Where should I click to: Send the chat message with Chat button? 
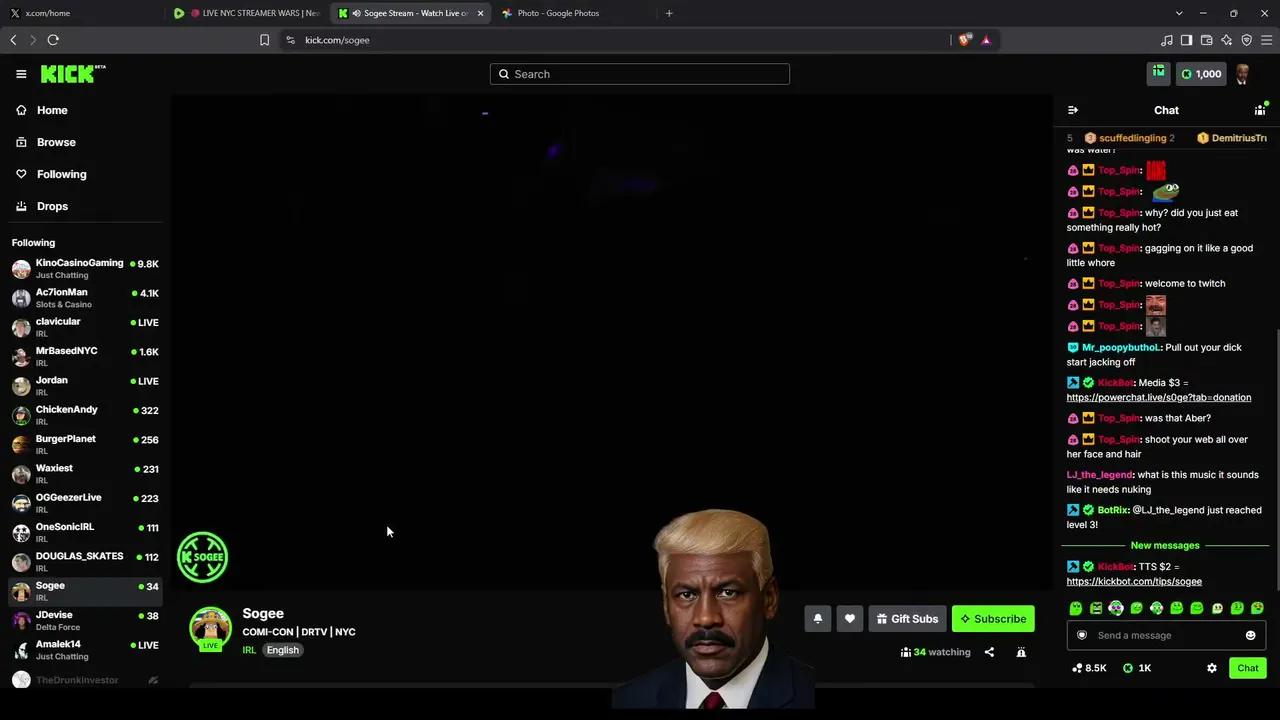(1248, 668)
